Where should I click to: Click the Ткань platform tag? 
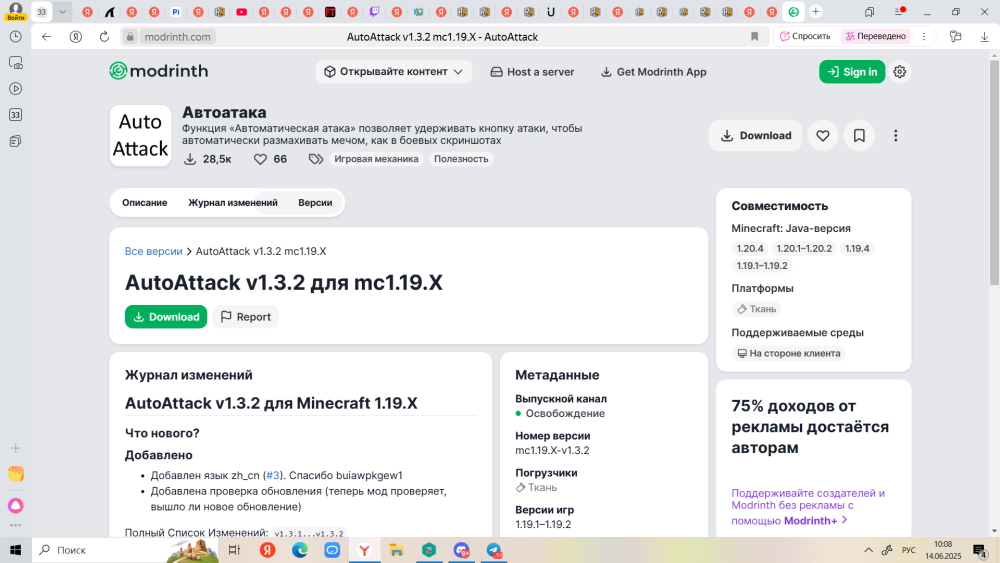point(756,309)
